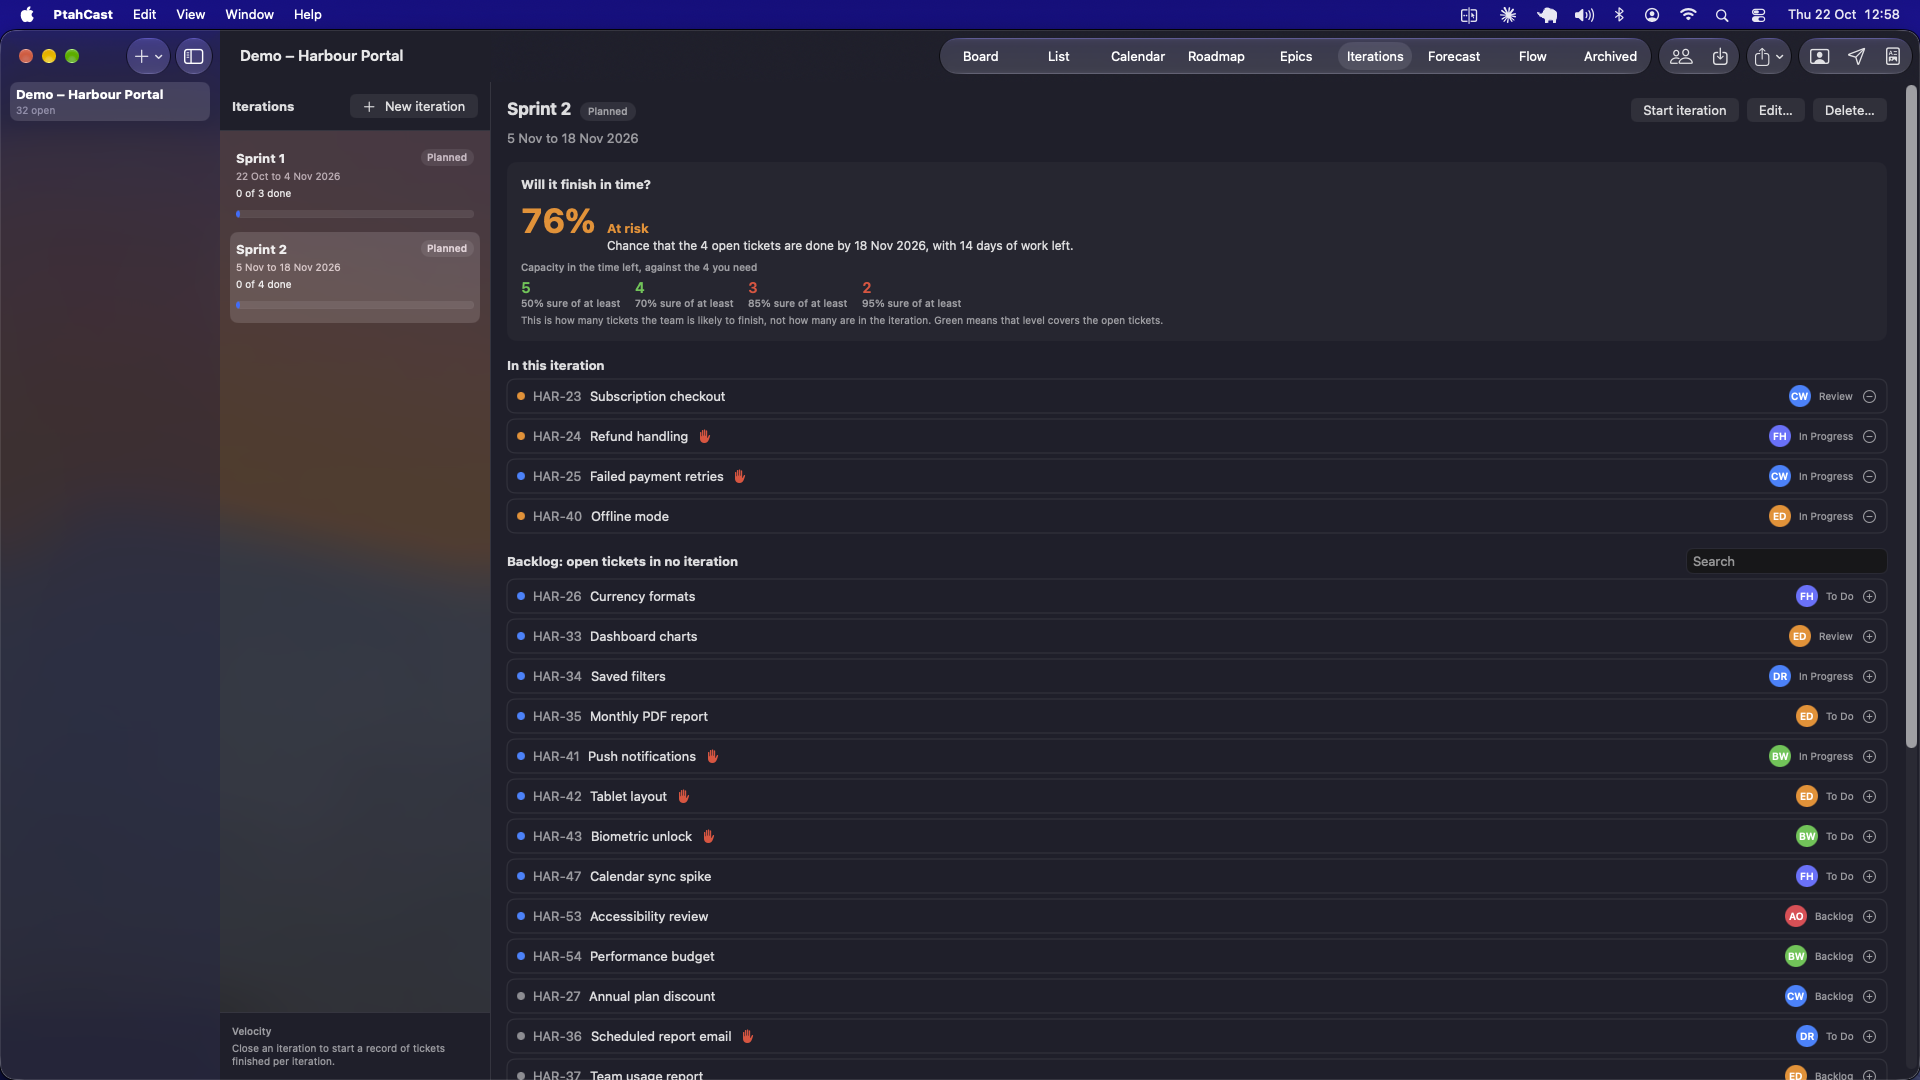Click the document layout toolbar icon
The width and height of the screenshot is (1920, 1080).
[1893, 57]
